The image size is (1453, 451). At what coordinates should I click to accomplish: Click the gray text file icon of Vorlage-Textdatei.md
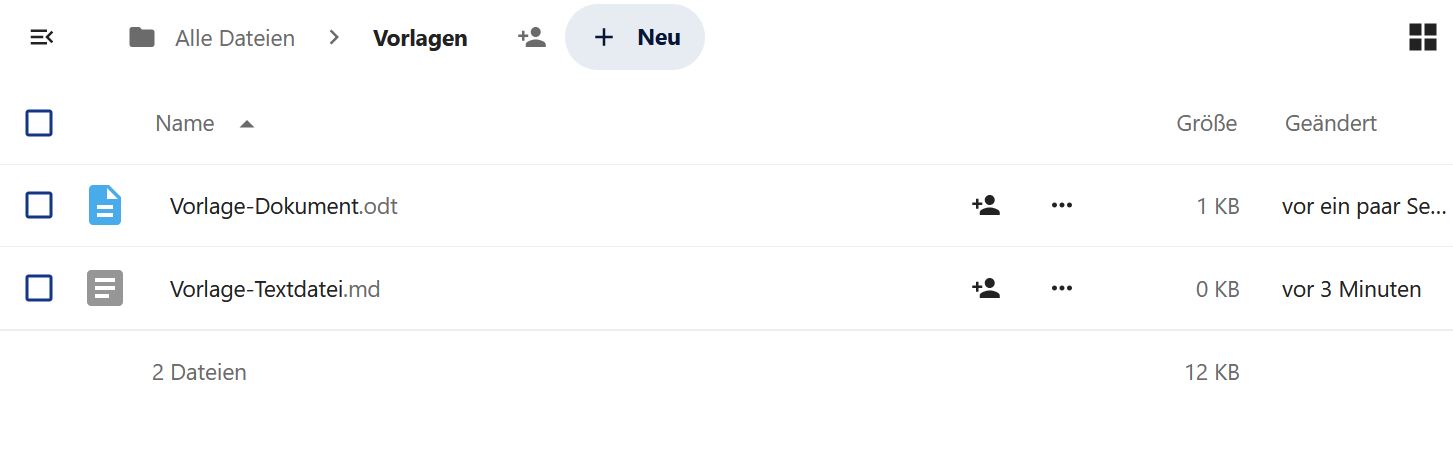[105, 288]
